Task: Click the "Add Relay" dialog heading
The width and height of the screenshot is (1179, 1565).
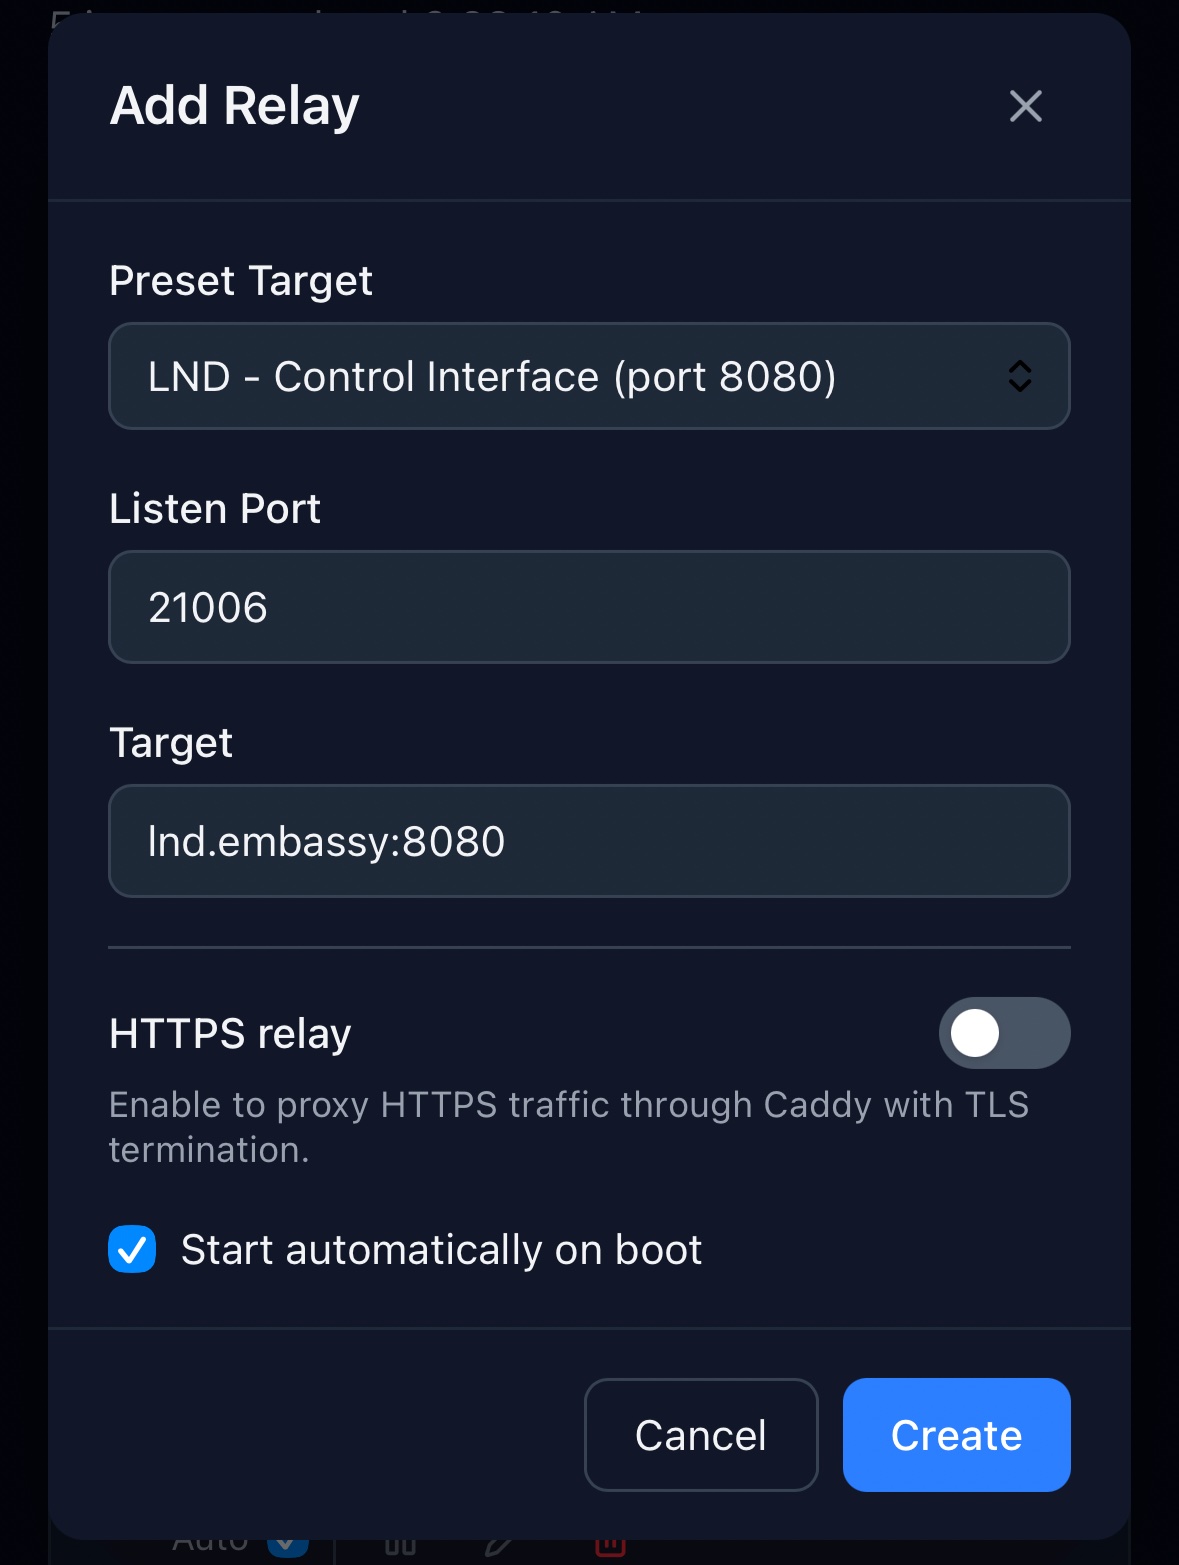Action: click(234, 106)
